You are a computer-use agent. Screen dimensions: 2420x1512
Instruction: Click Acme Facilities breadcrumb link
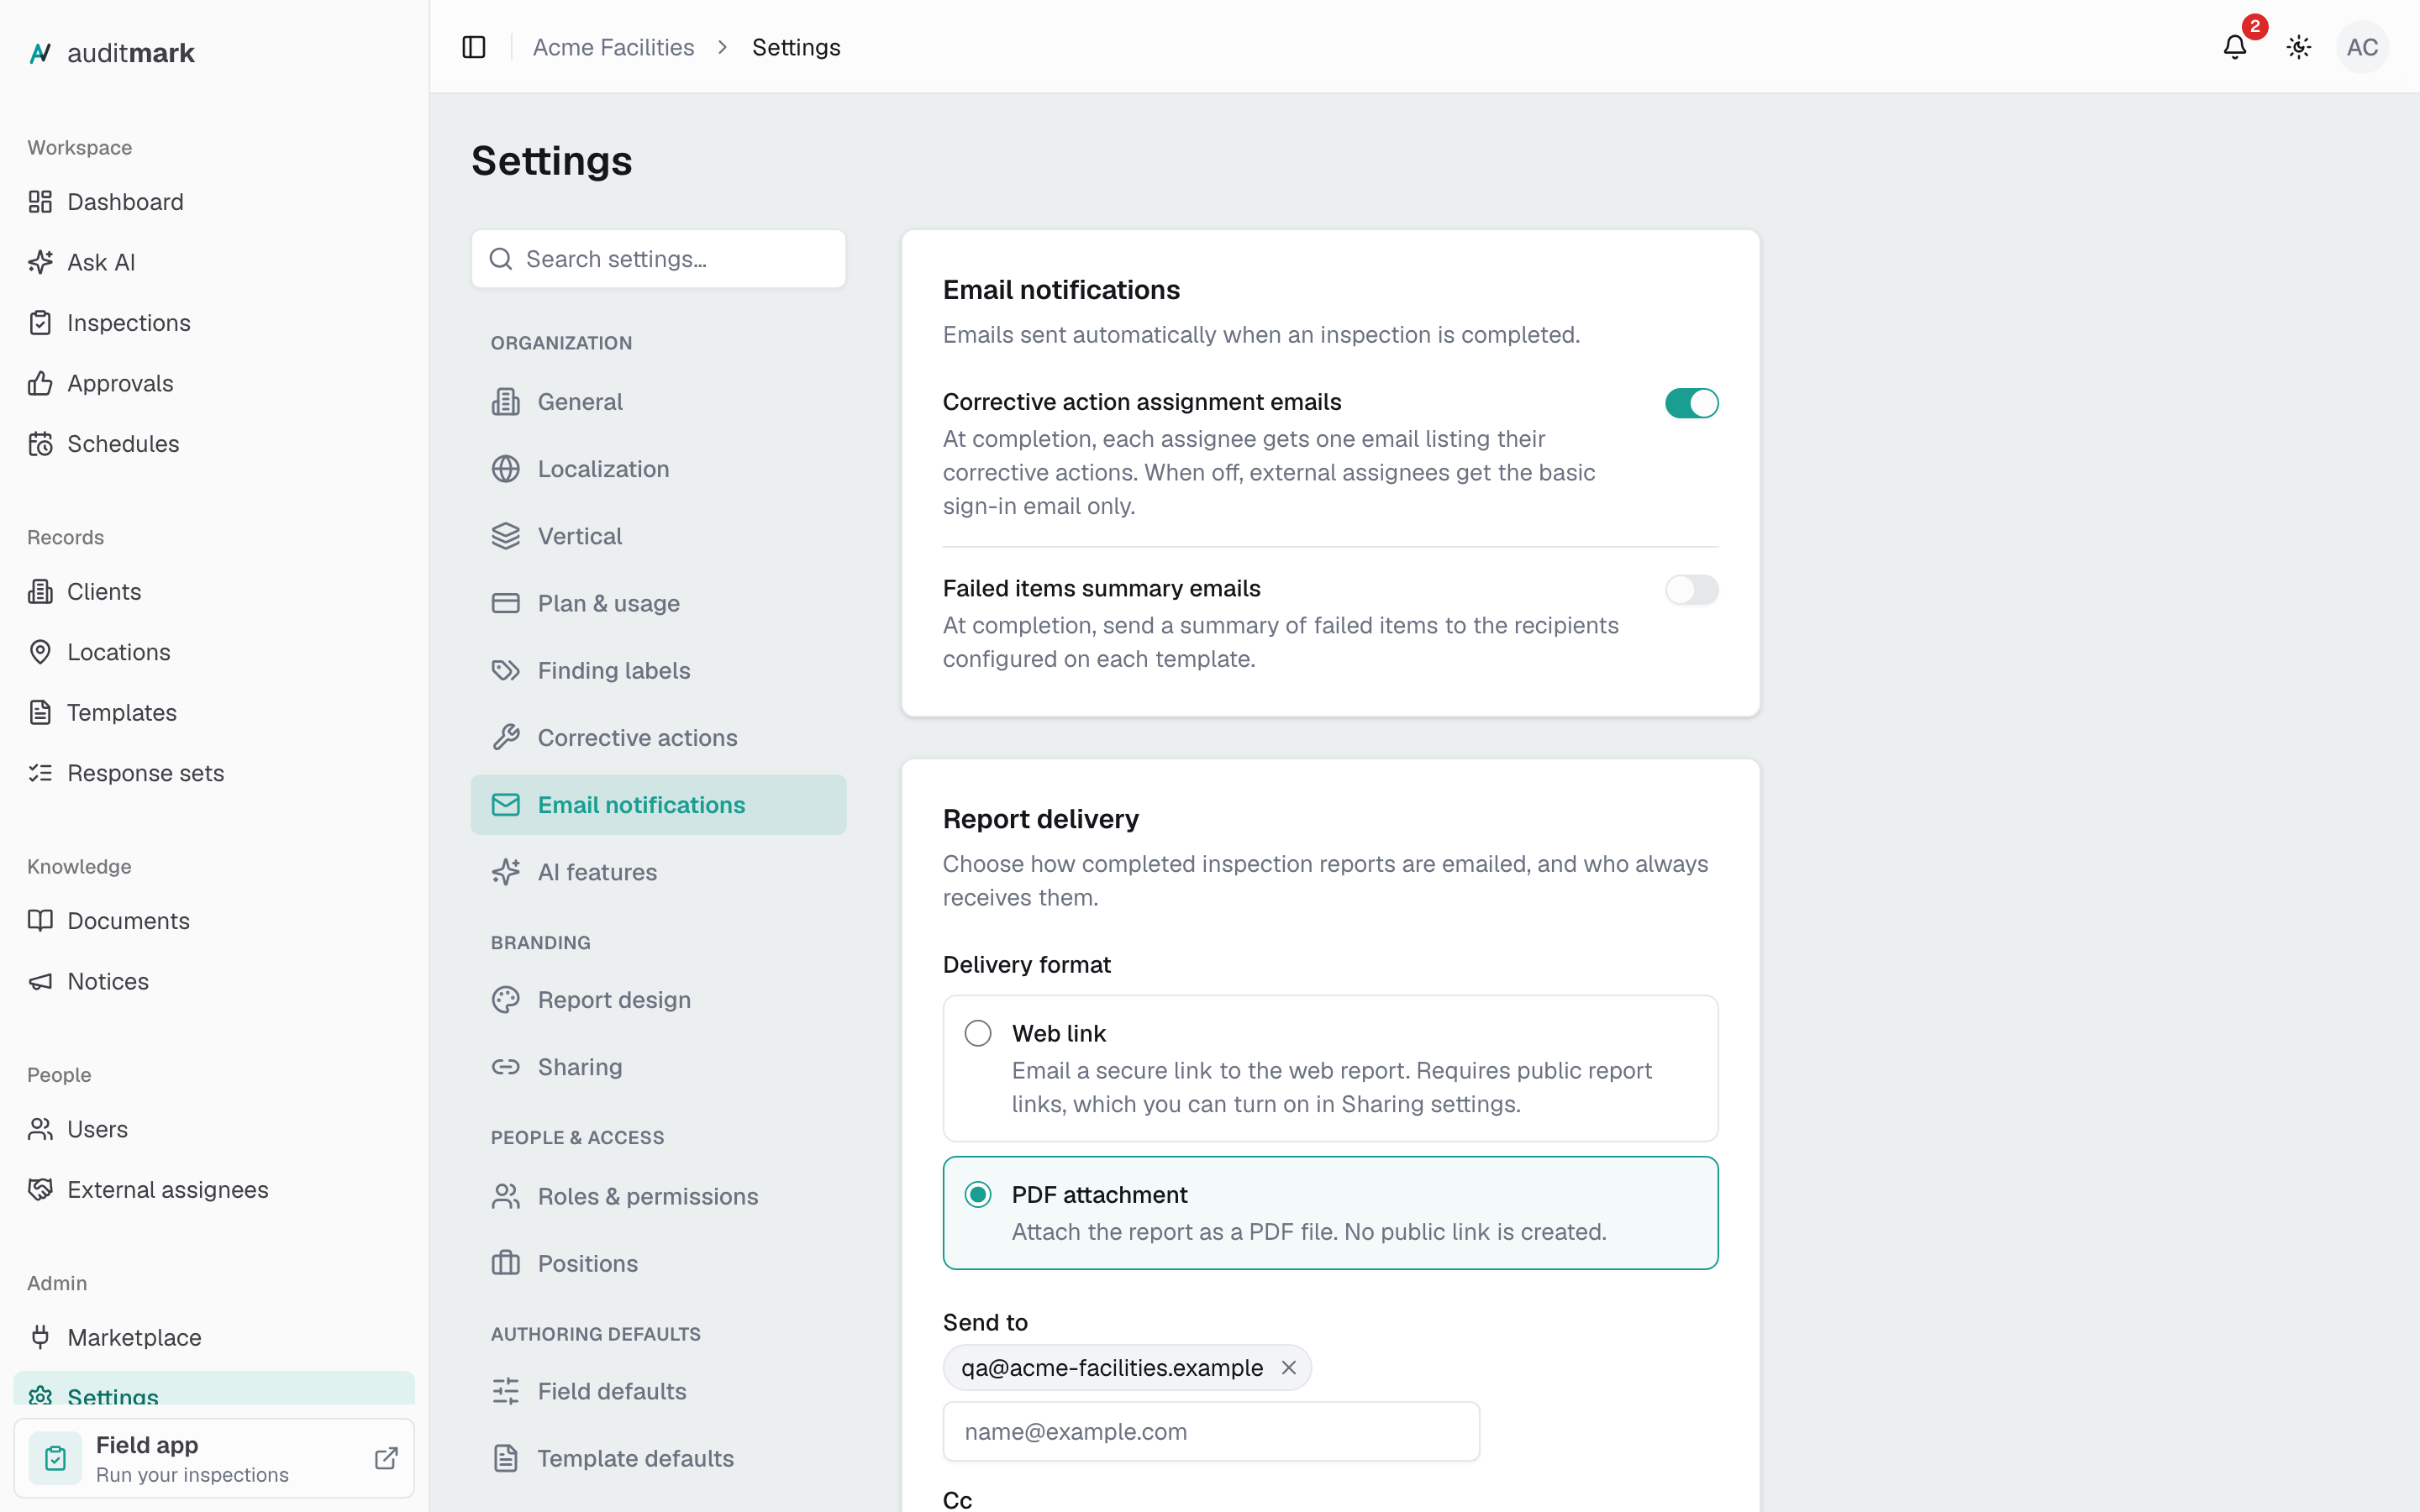click(613, 47)
